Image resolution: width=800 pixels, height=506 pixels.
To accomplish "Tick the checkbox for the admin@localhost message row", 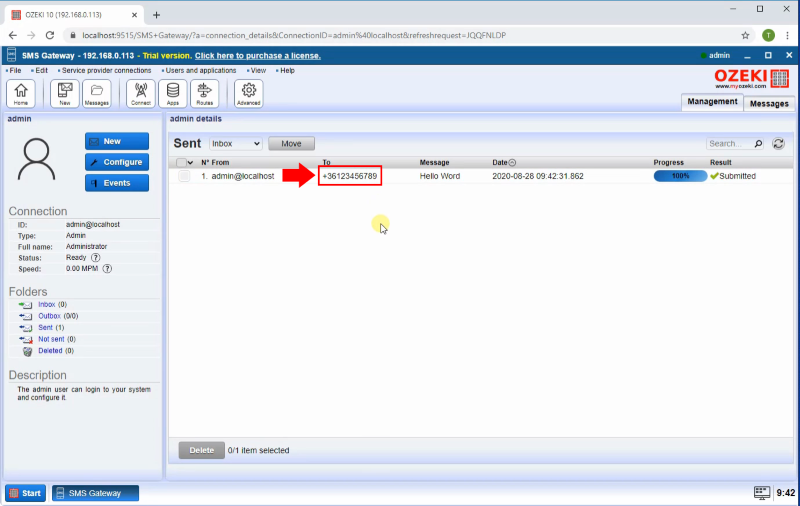I will 184,176.
